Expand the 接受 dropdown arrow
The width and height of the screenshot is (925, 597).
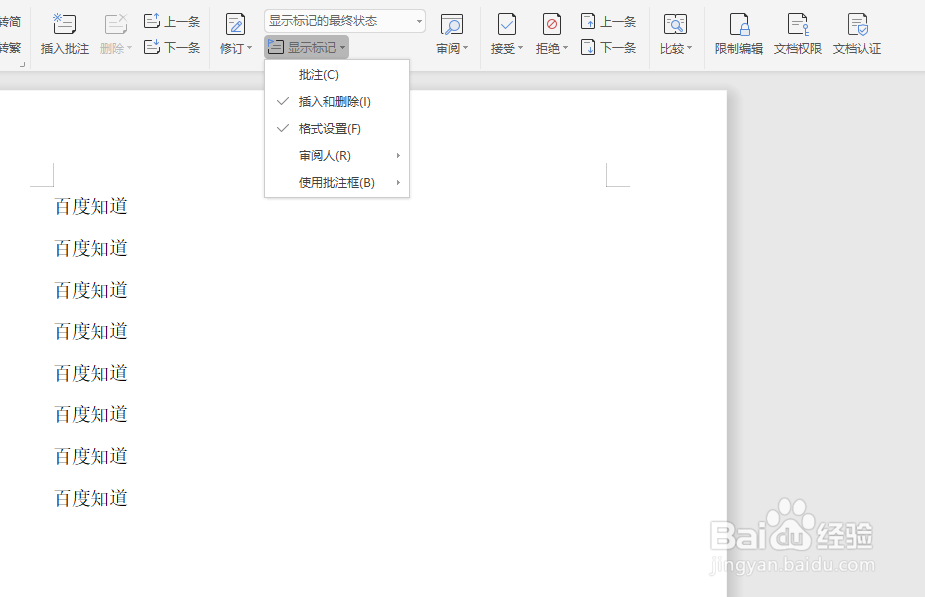[520, 48]
